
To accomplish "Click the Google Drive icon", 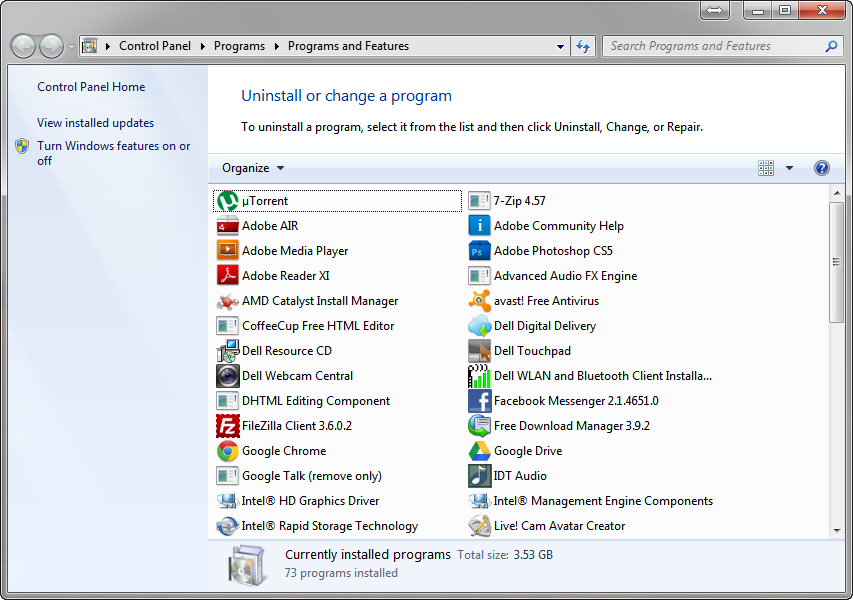I will [479, 451].
